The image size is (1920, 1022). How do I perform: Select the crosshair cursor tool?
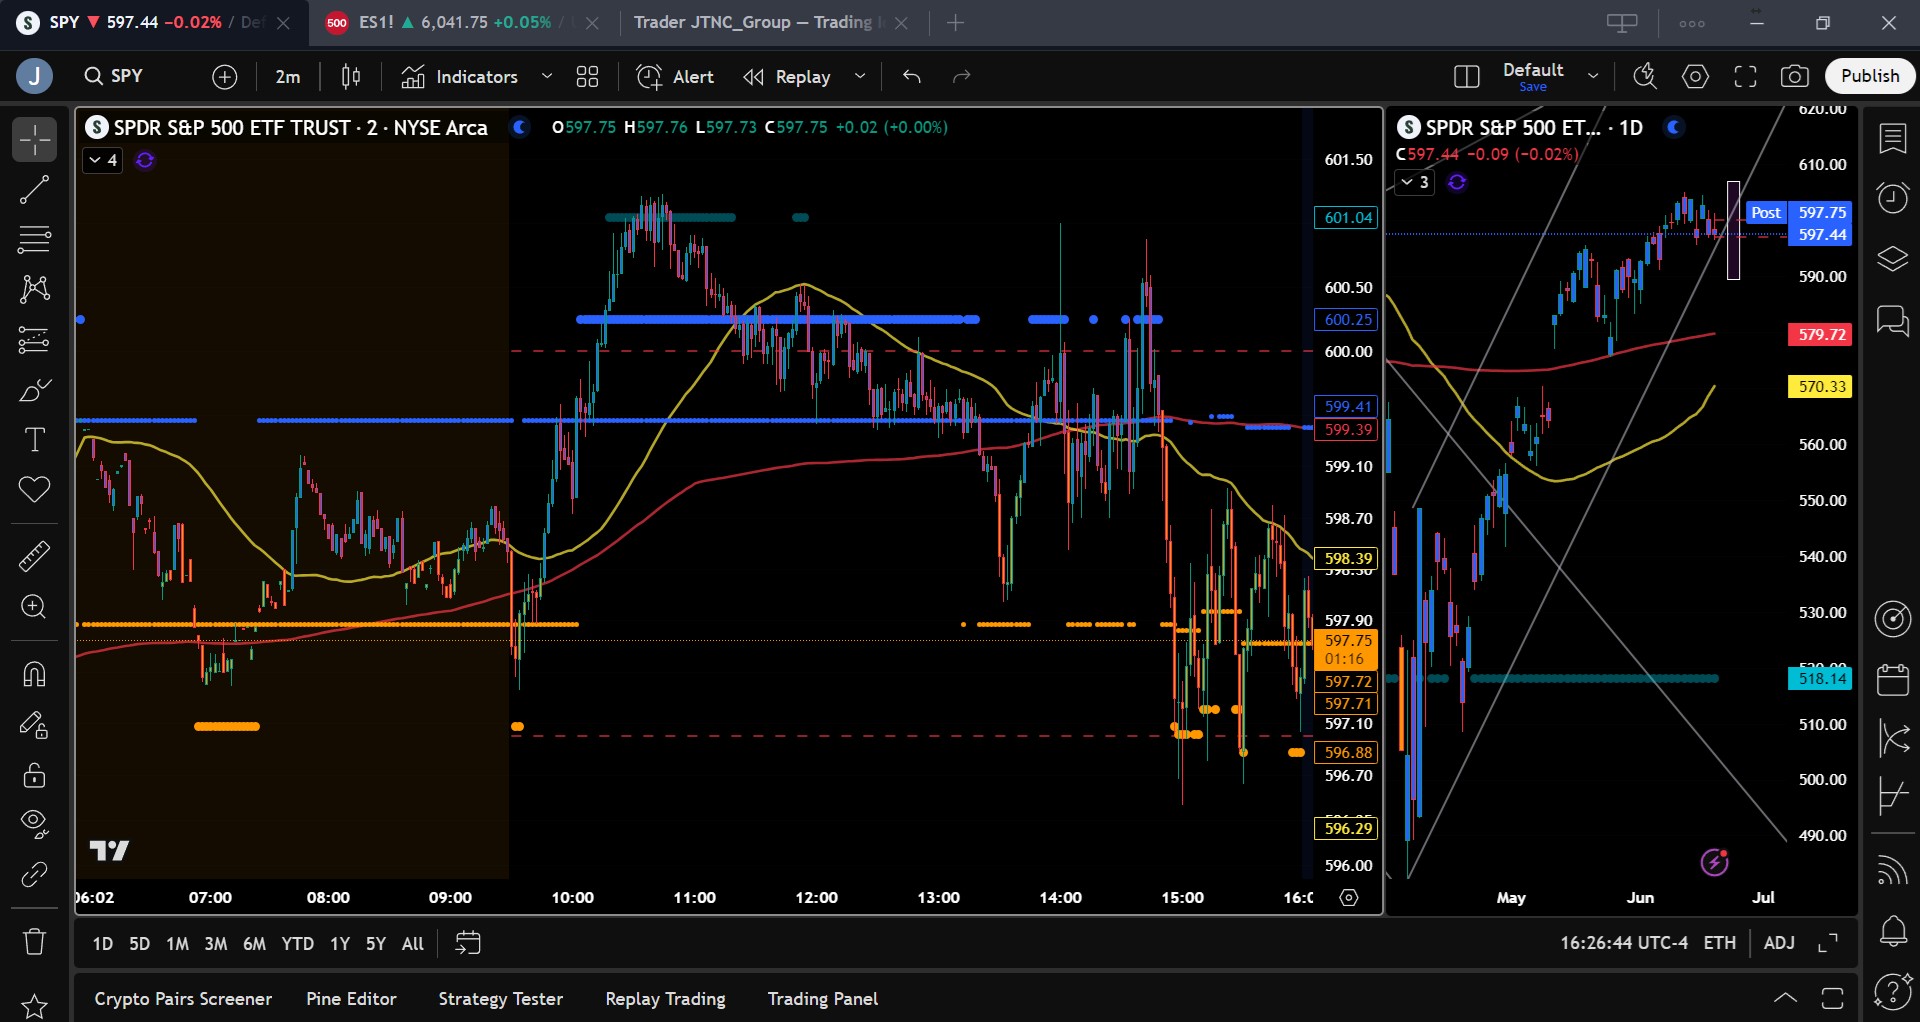[34, 139]
